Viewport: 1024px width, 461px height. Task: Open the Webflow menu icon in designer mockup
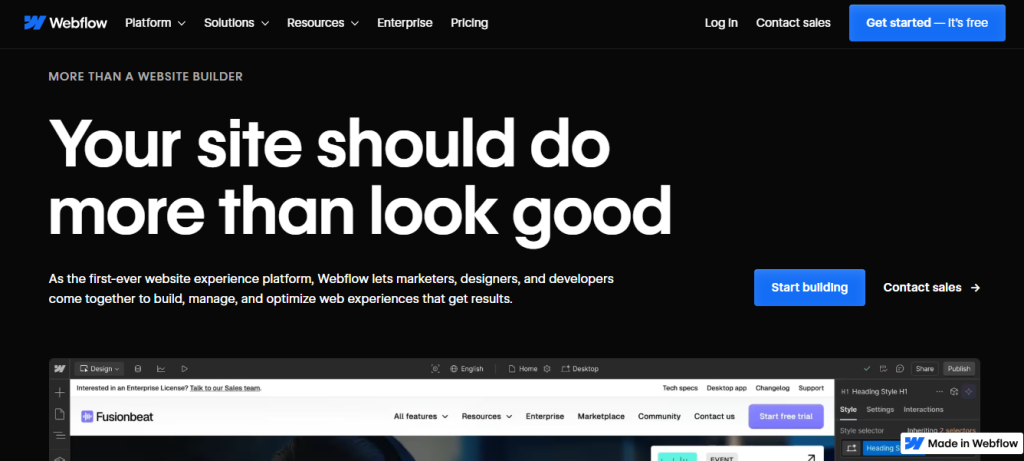click(x=60, y=368)
